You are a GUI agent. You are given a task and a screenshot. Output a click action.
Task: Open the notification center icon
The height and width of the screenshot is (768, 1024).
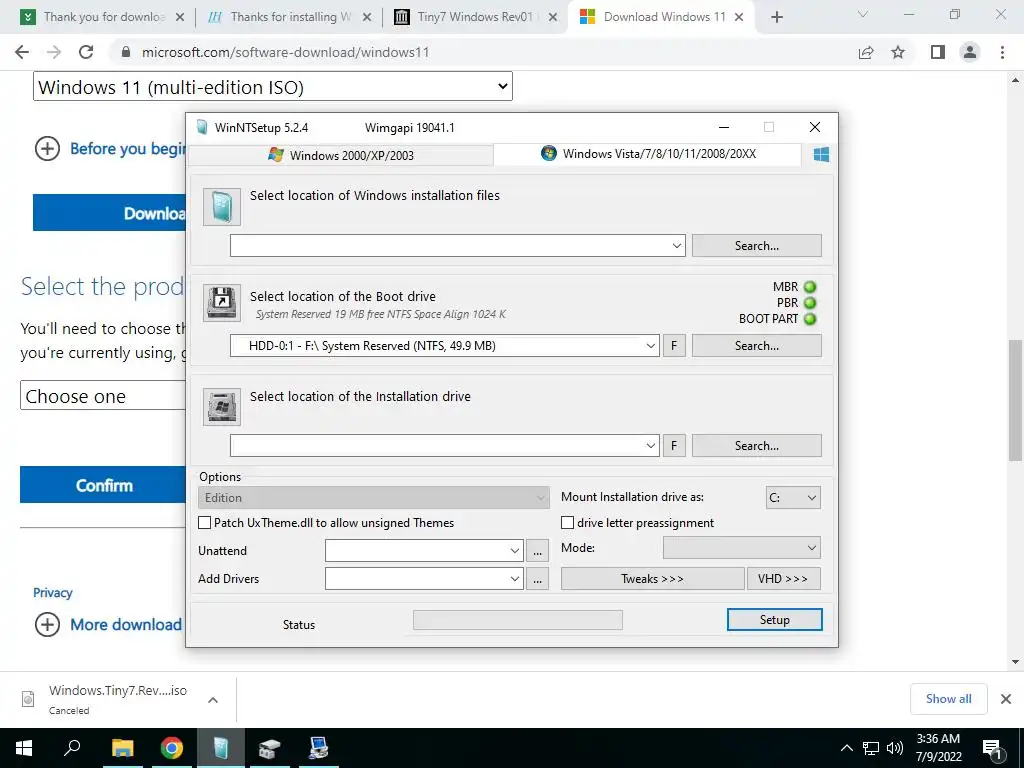tap(992, 748)
